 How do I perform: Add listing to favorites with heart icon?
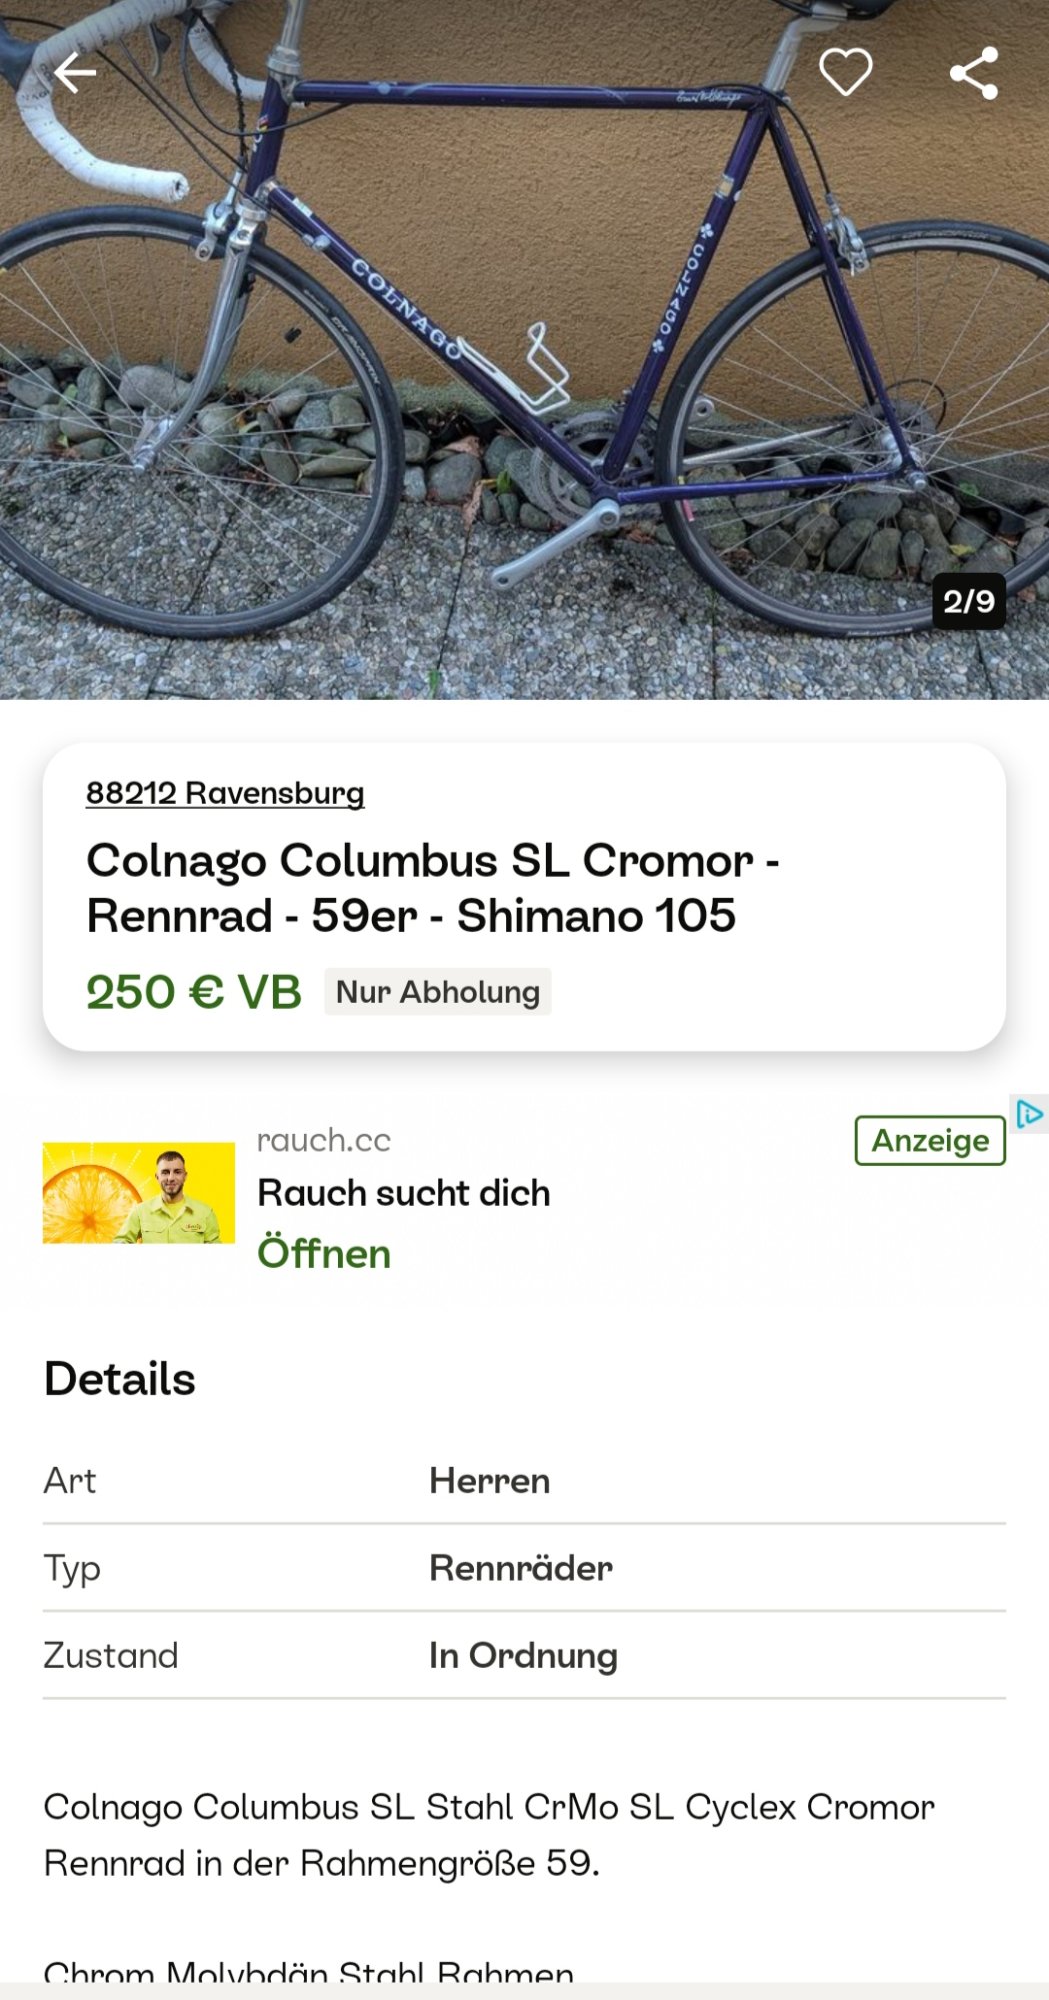click(x=845, y=72)
